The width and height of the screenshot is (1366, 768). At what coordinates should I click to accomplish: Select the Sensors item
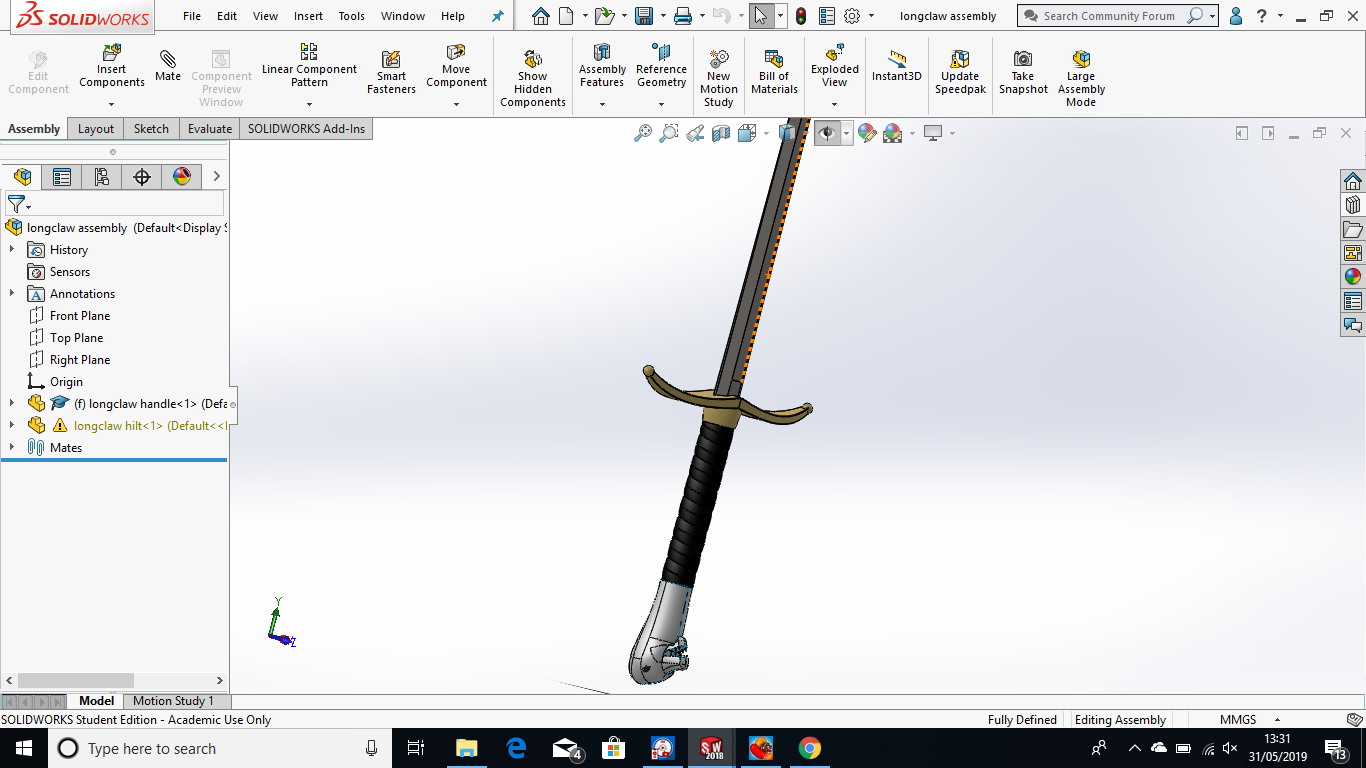[x=70, y=272]
